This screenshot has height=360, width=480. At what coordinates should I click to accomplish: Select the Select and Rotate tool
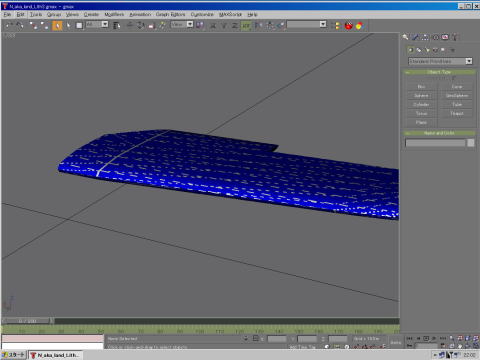[x=141, y=25]
